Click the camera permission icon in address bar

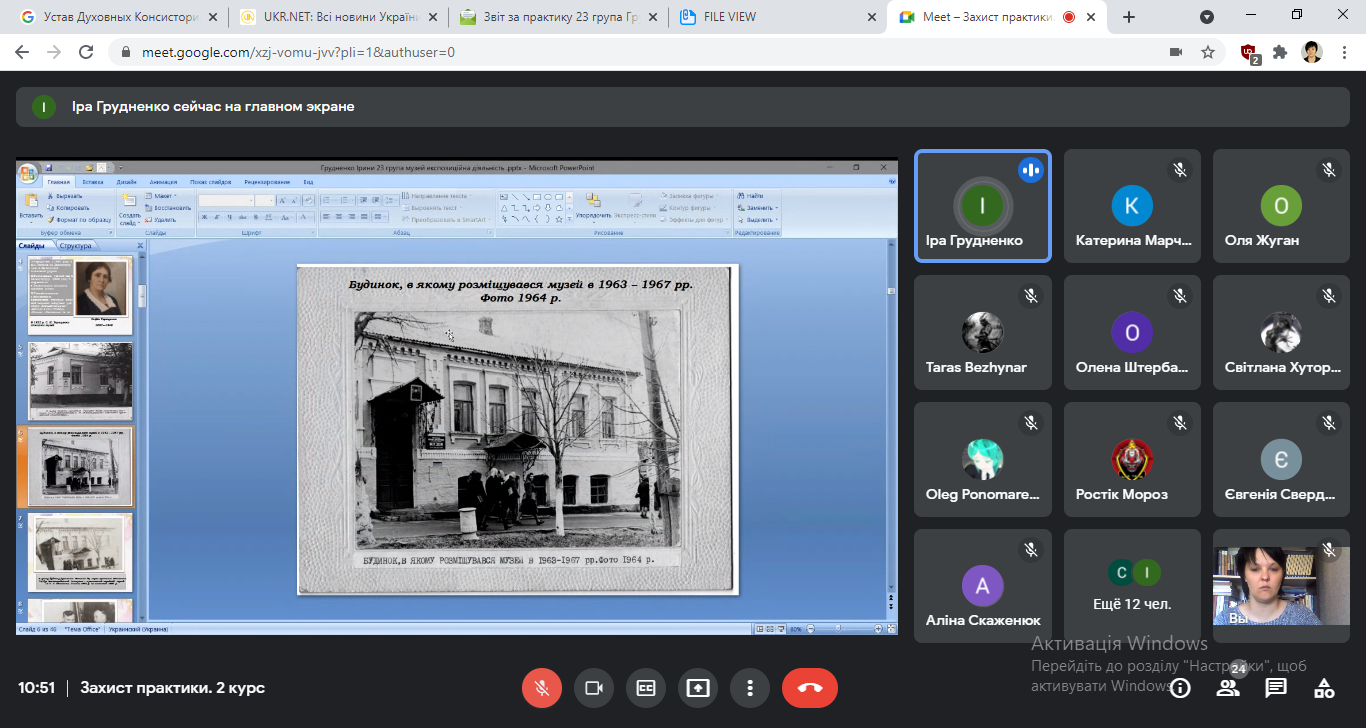point(1176,52)
